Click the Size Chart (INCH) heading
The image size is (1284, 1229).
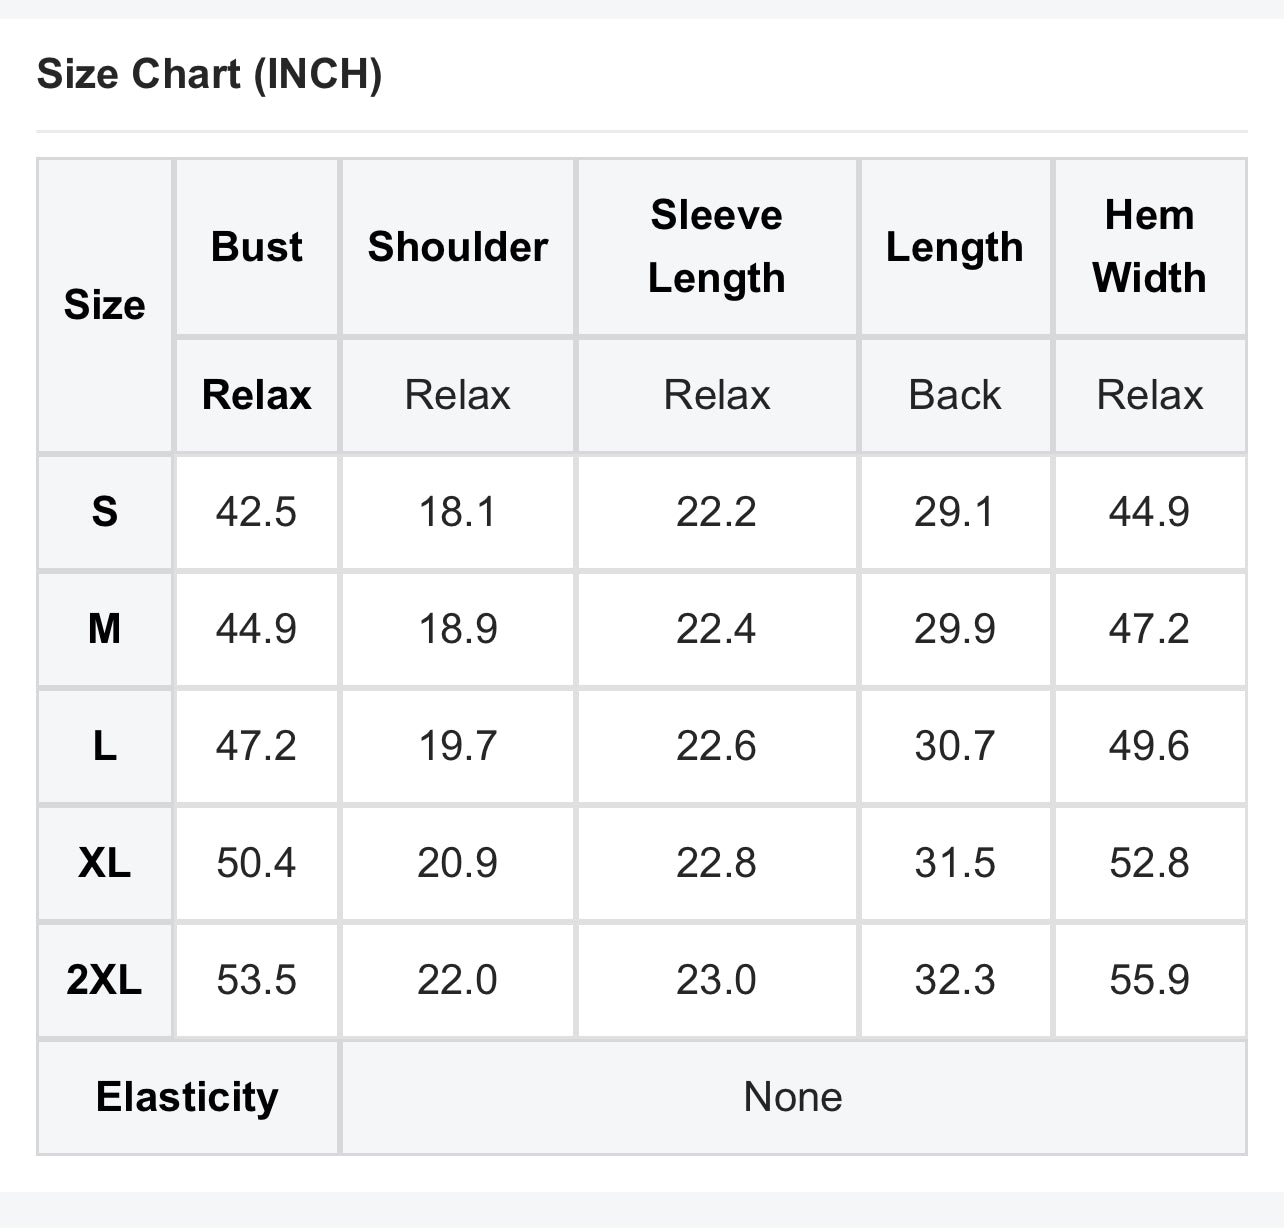[209, 75]
